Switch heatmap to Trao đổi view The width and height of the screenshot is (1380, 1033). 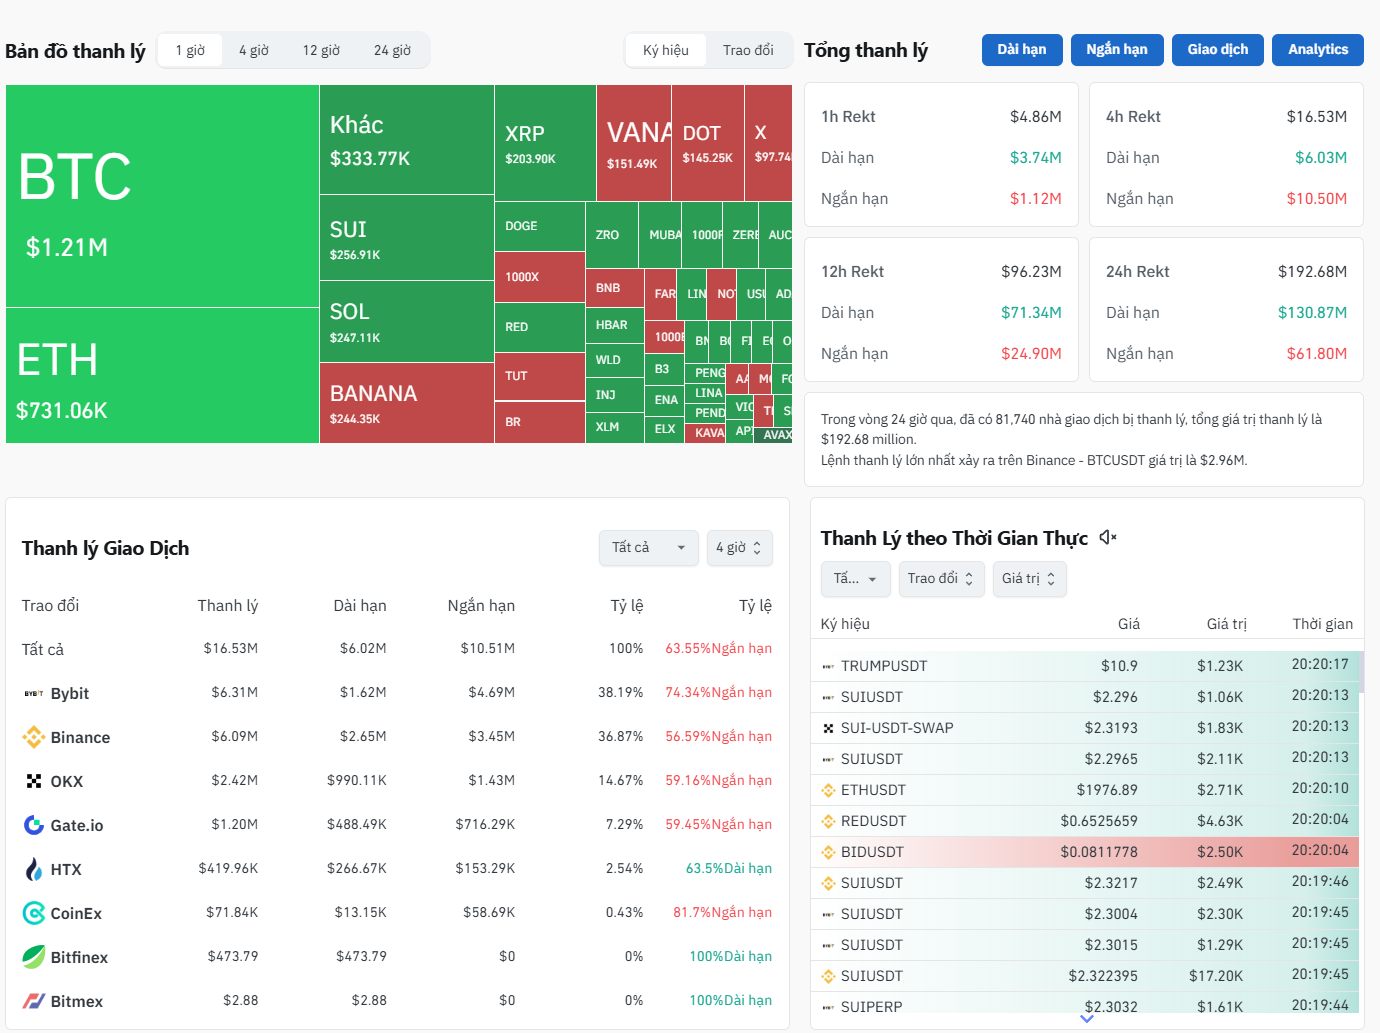pos(748,50)
